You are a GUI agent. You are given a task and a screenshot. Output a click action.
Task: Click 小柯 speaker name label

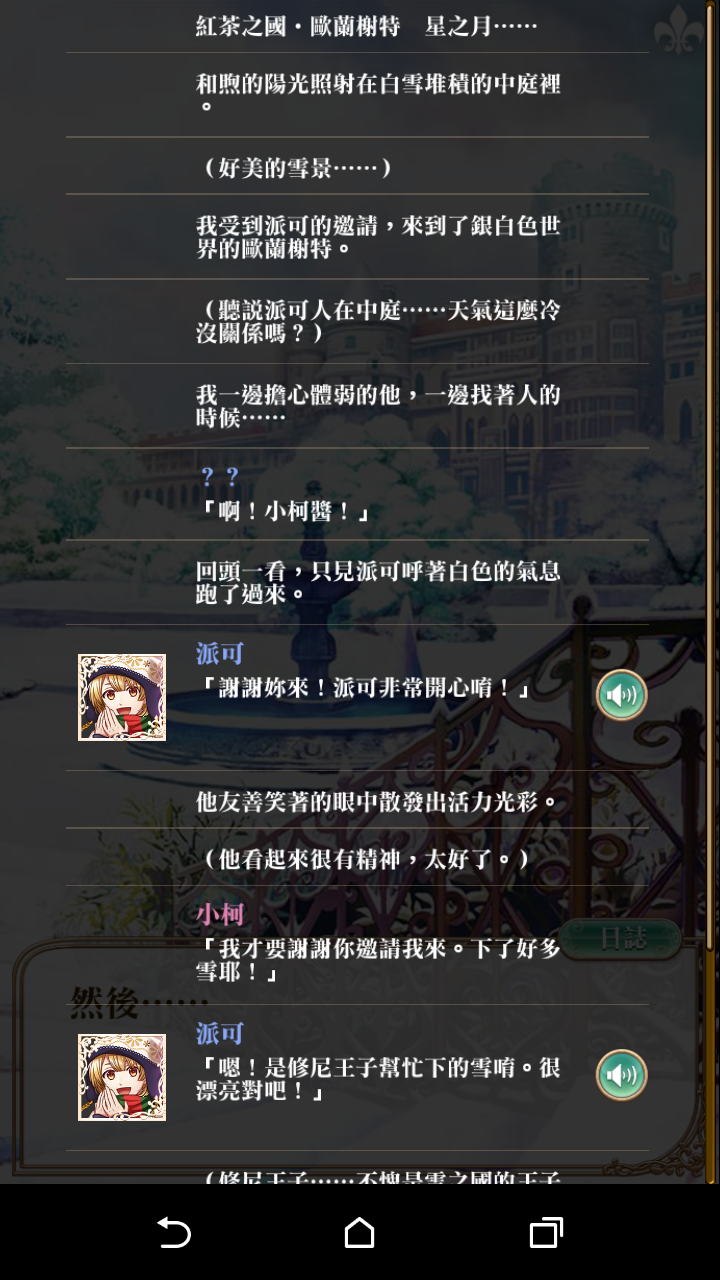(220, 914)
